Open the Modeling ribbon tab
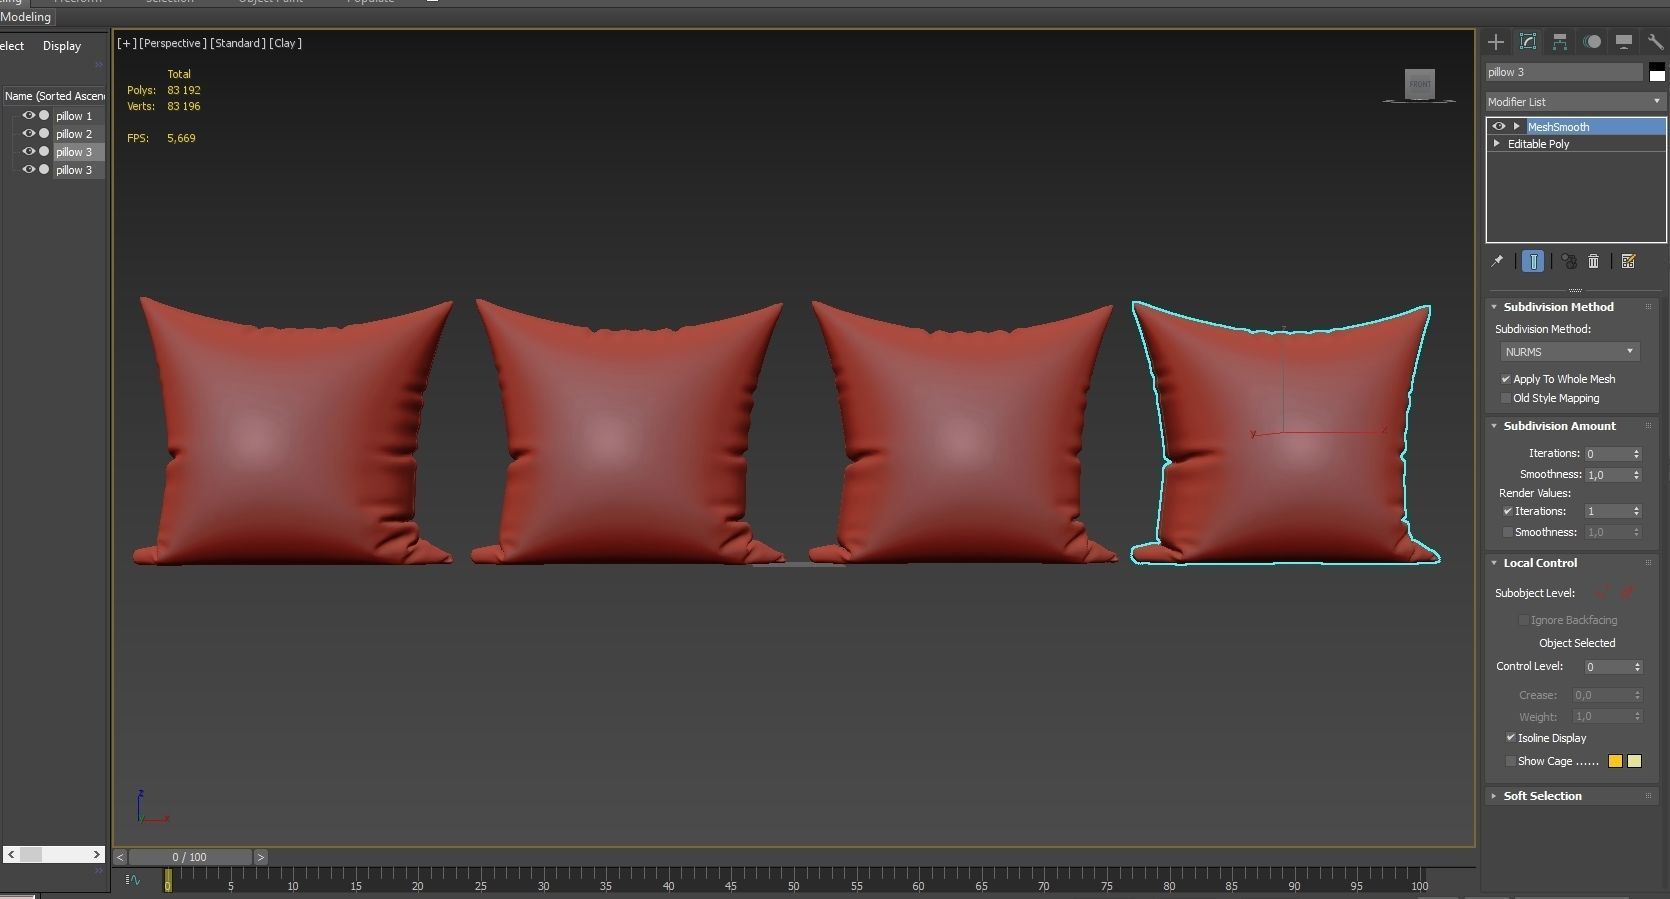 pyautogui.click(x=26, y=17)
